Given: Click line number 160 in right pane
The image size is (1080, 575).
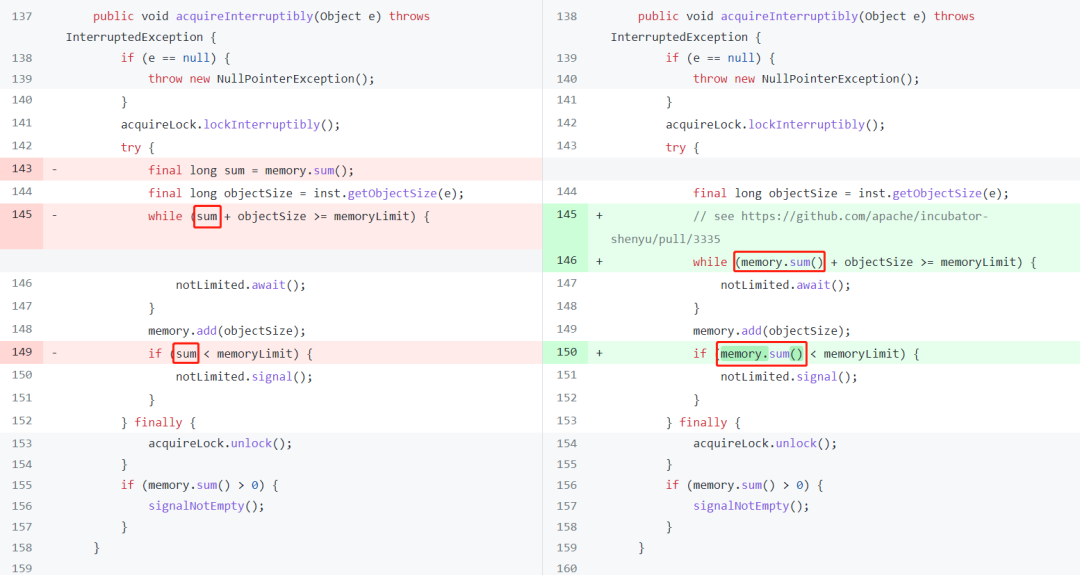Looking at the screenshot, I should (x=567, y=568).
